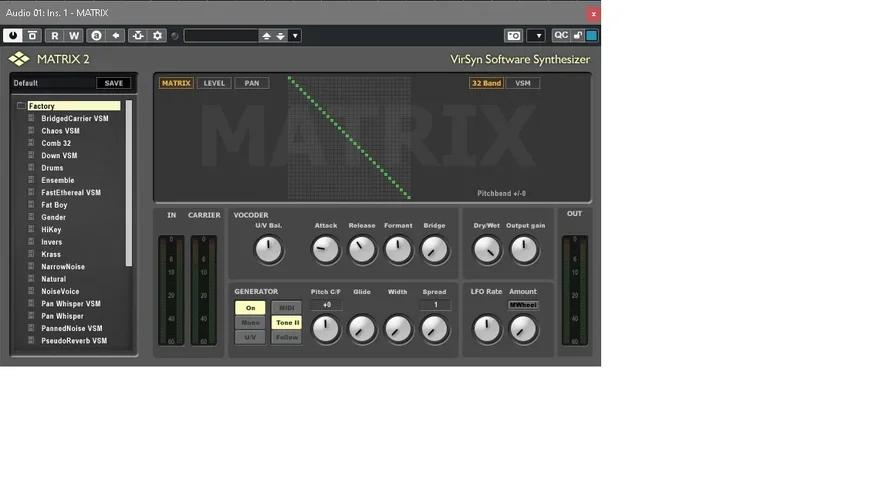Viewport: 889px width, 500px height.
Task: Click the Dry/Wet knob
Action: point(487,250)
